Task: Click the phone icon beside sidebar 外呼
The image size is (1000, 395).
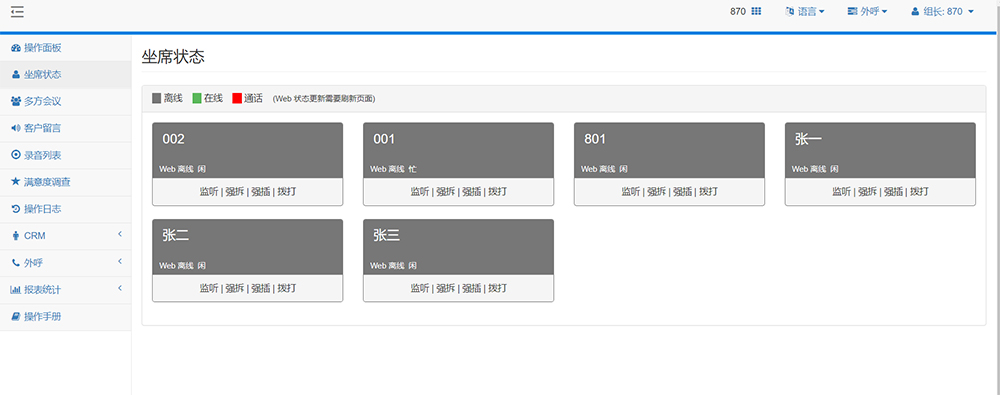Action: point(16,262)
